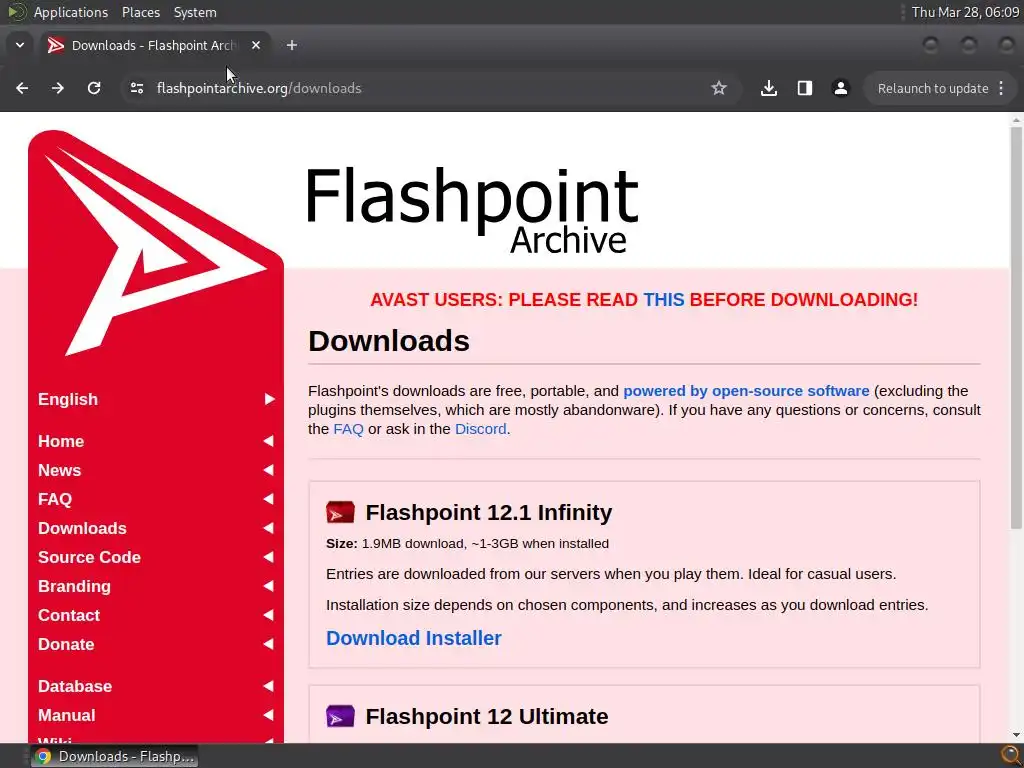Open the powered by open-source software link
The width and height of the screenshot is (1024, 768).
point(746,391)
